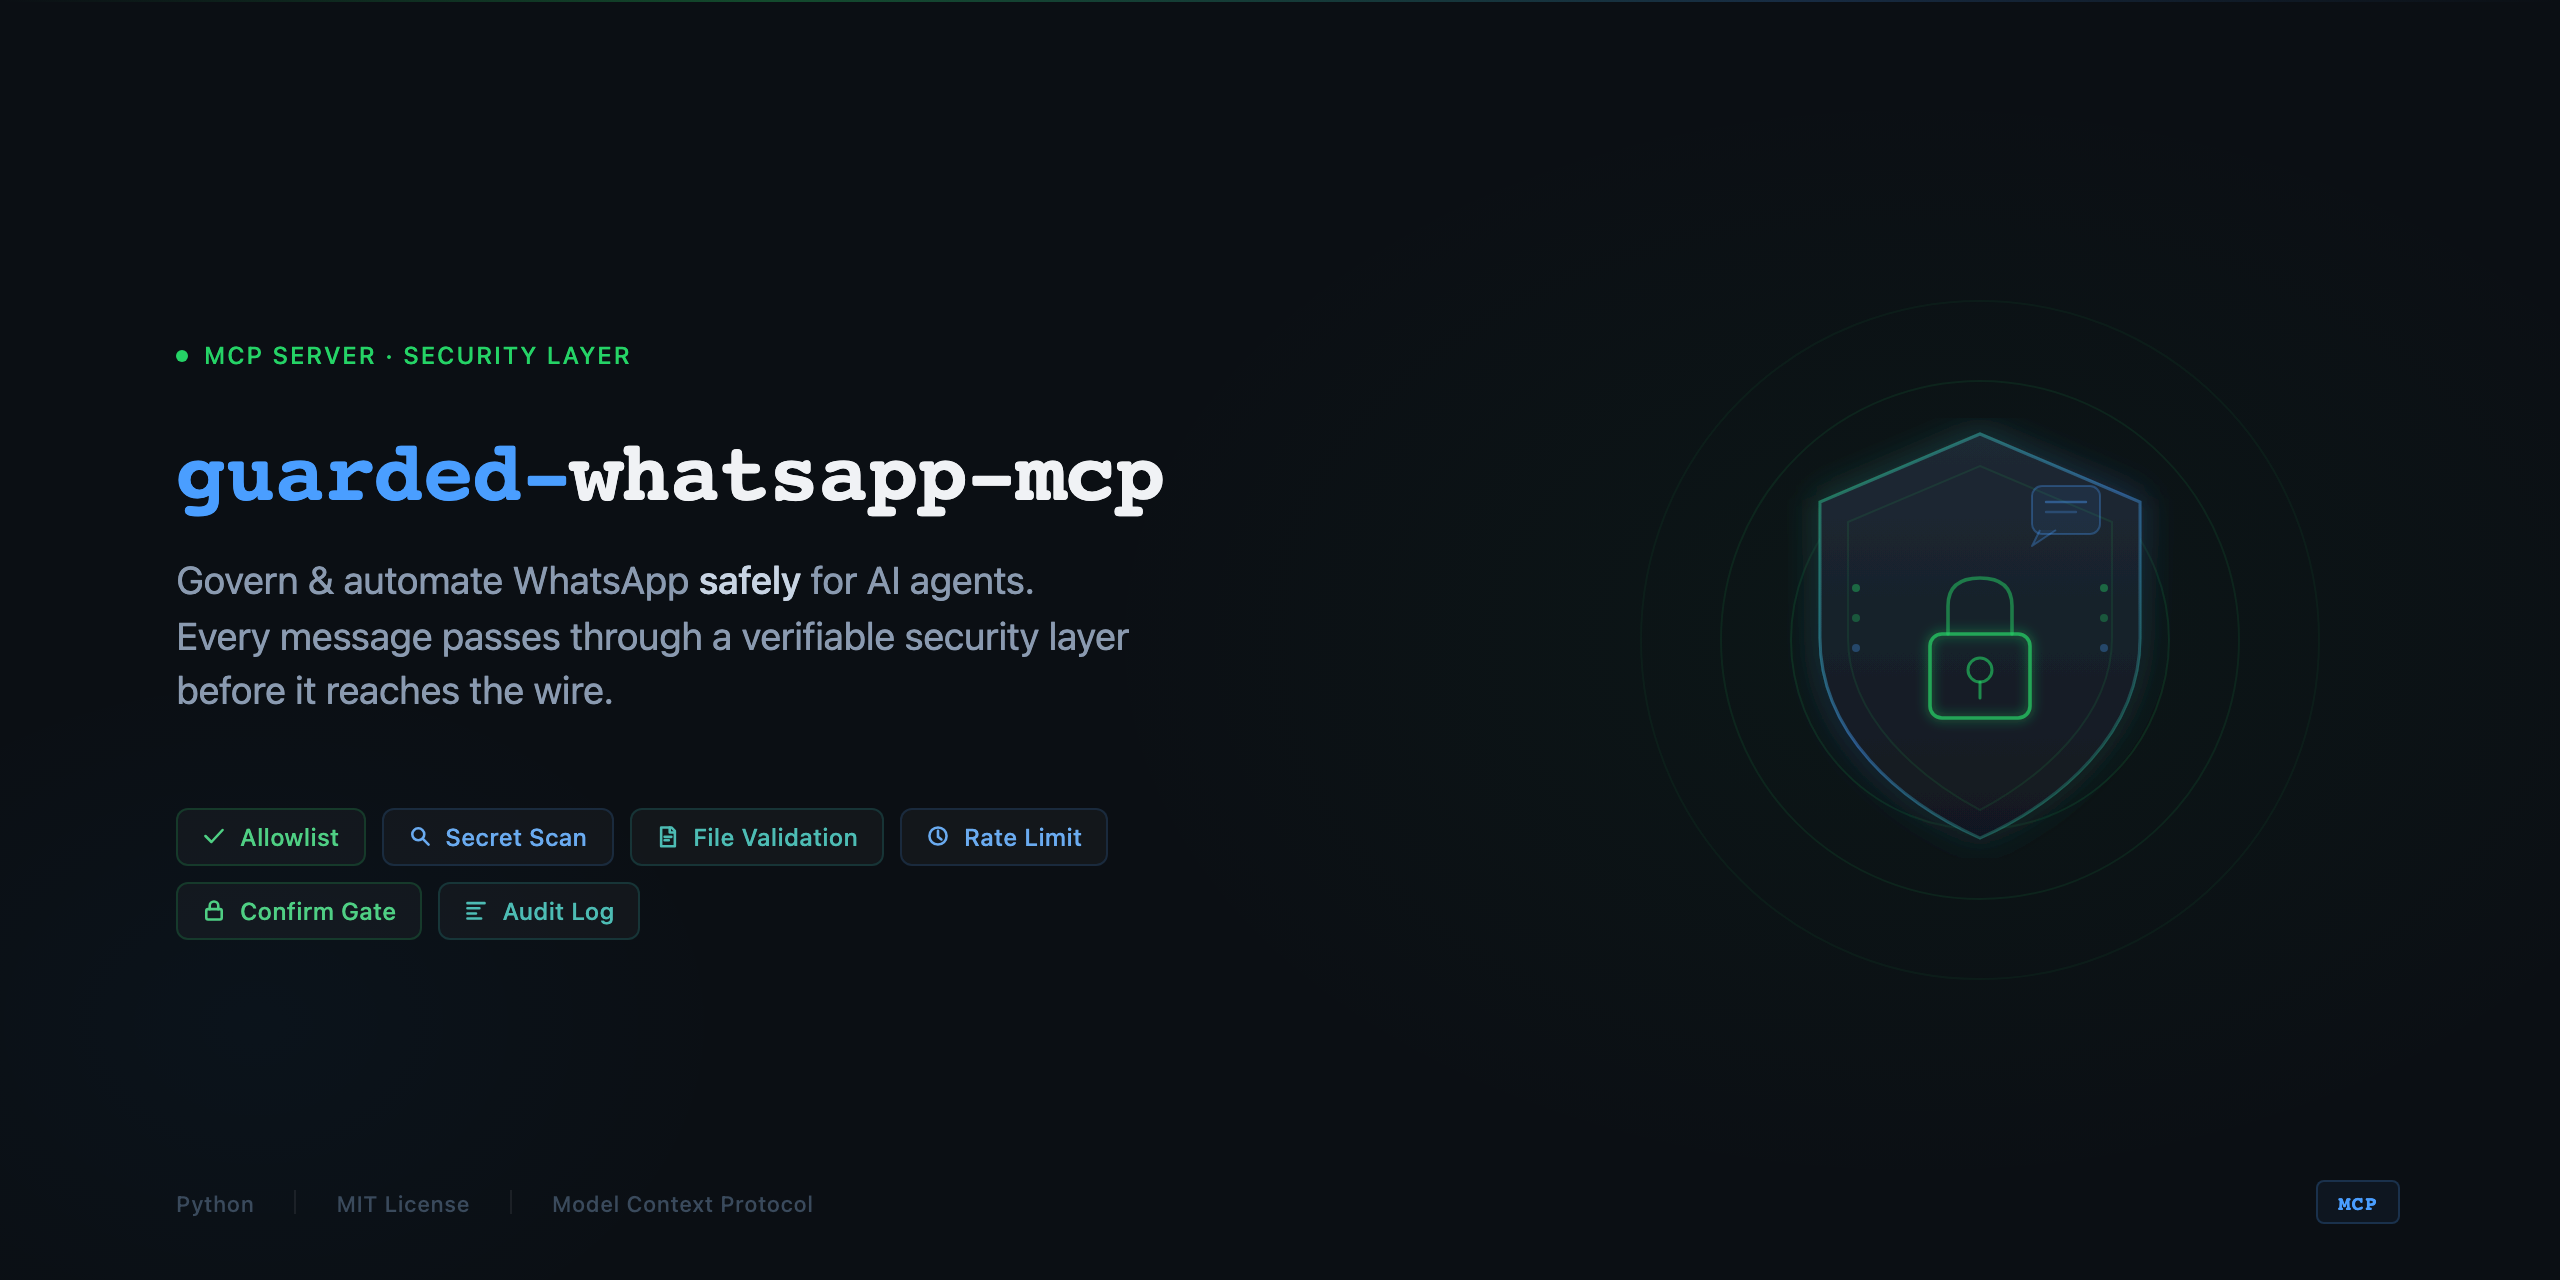Select the Audit Log label
The image size is (2560, 1280).
558,912
